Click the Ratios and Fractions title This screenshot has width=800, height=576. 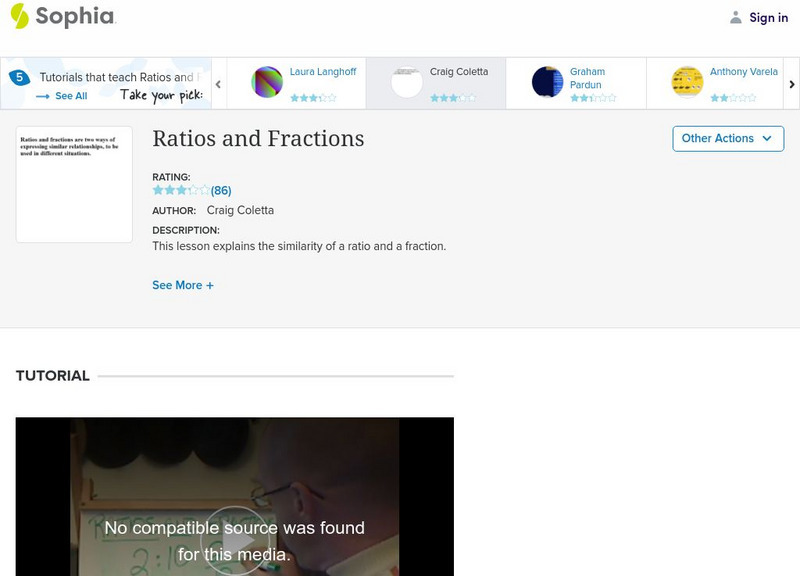pos(258,139)
